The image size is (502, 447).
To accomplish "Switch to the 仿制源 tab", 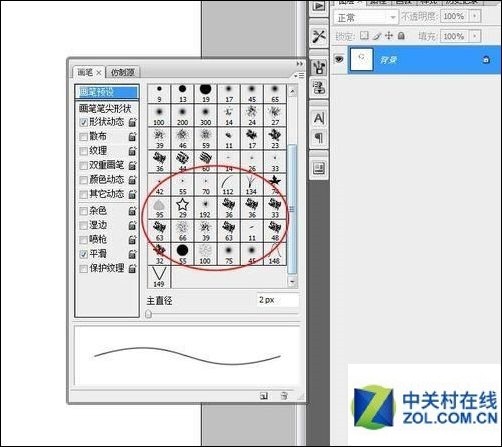I will click(123, 72).
